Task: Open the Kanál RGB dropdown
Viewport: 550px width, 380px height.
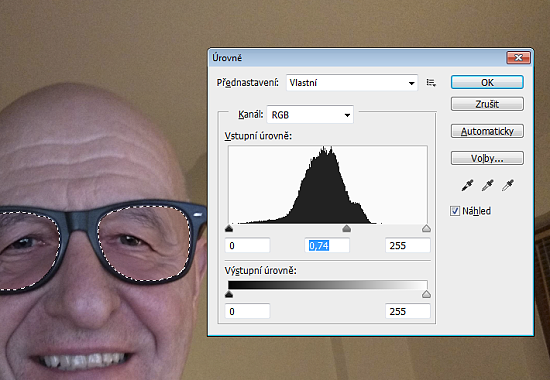Action: [x=310, y=115]
